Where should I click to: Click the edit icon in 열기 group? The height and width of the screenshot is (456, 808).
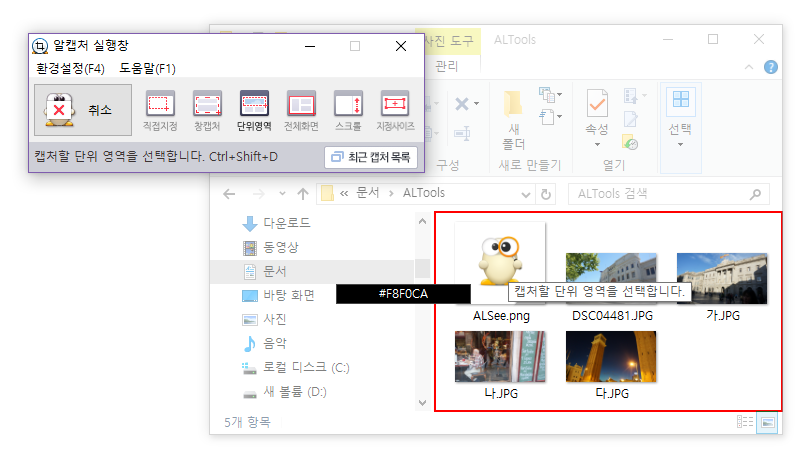631,119
